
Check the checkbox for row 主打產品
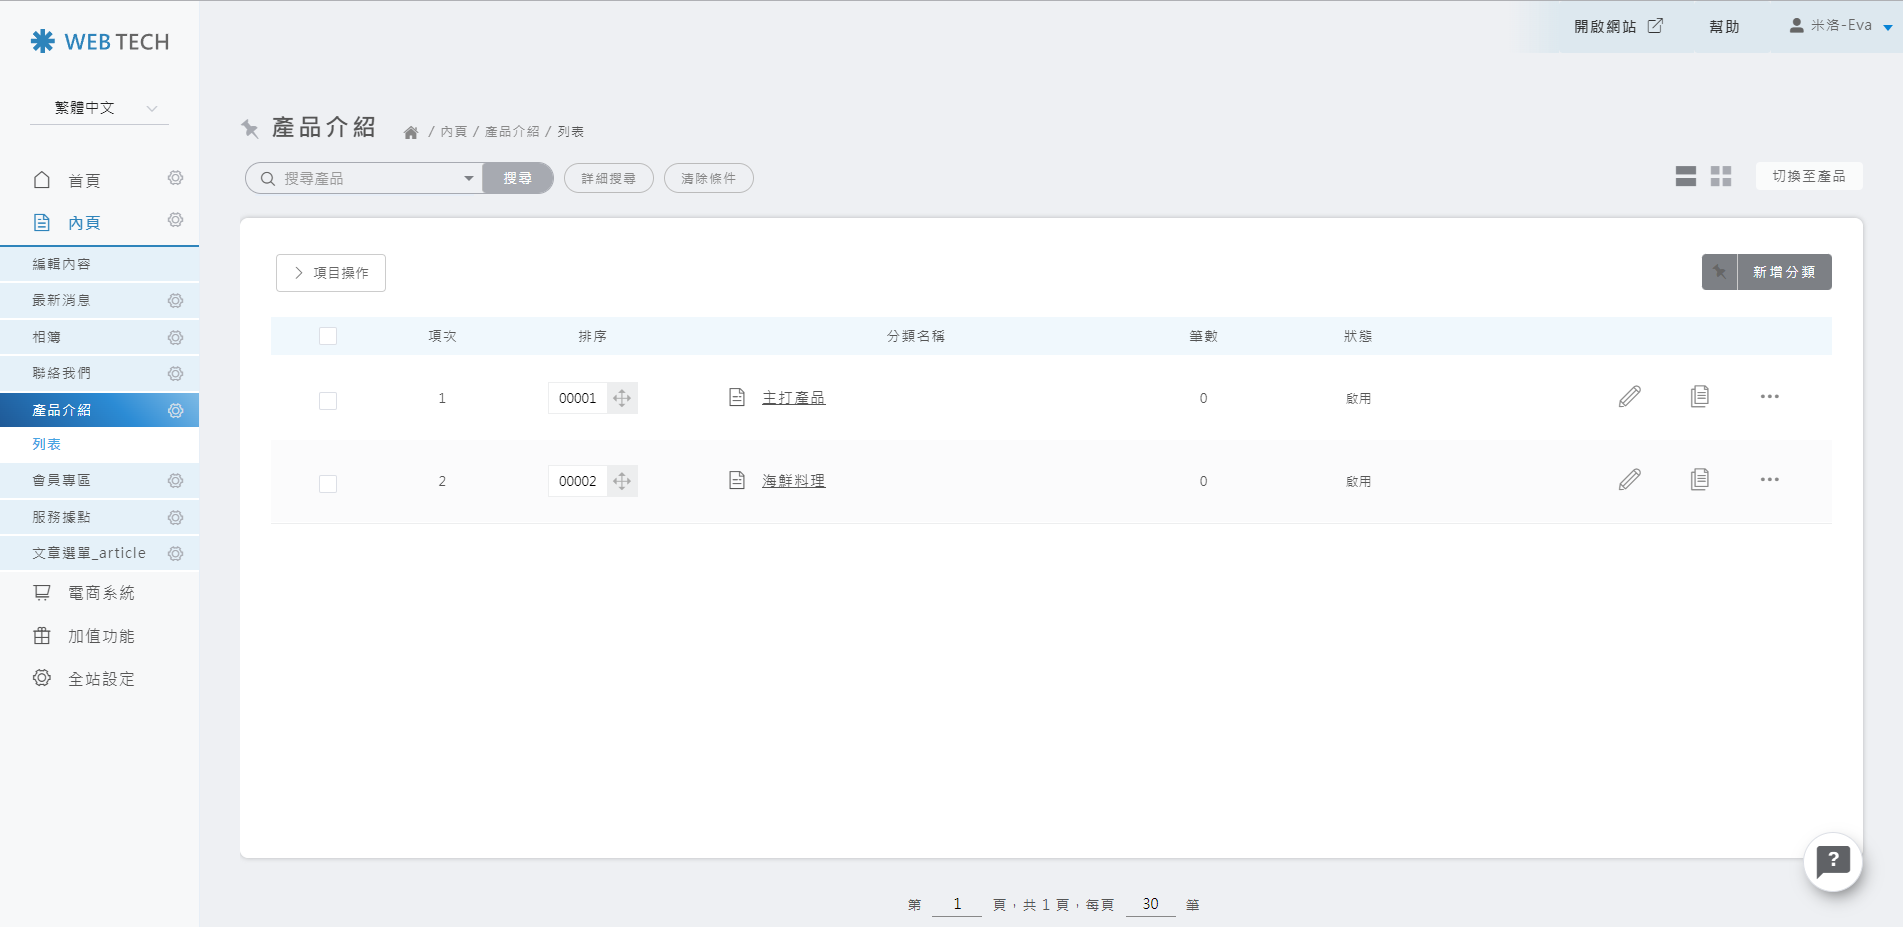pos(328,401)
